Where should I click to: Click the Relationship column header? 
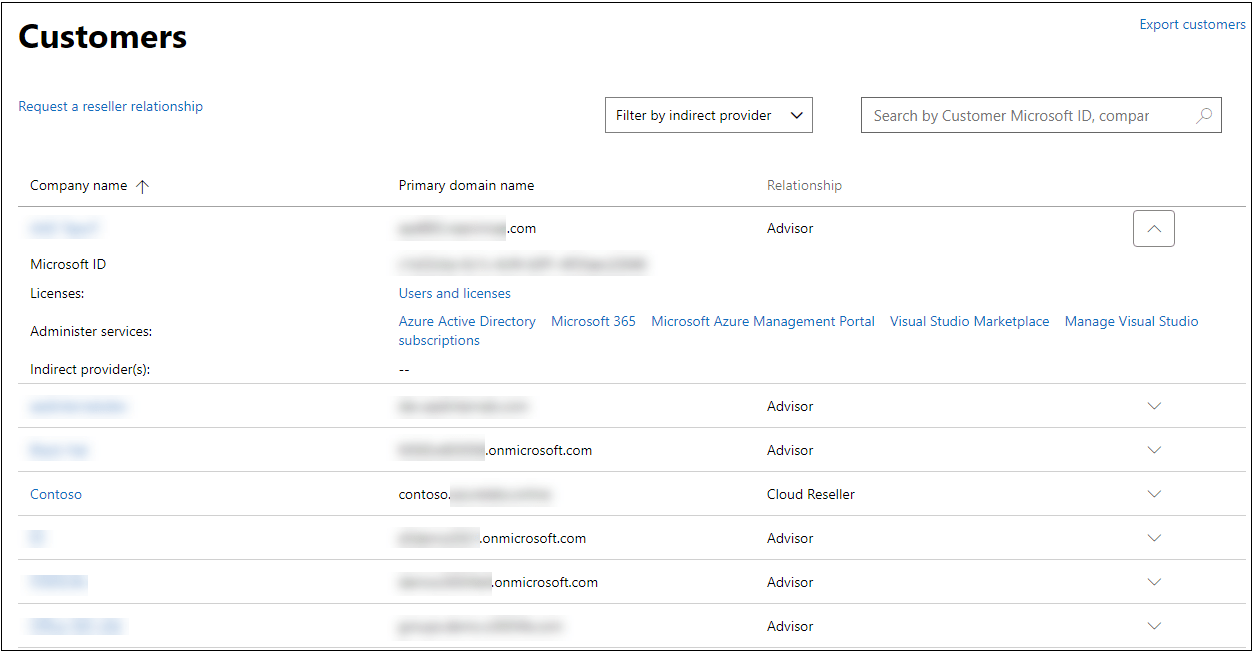click(804, 185)
